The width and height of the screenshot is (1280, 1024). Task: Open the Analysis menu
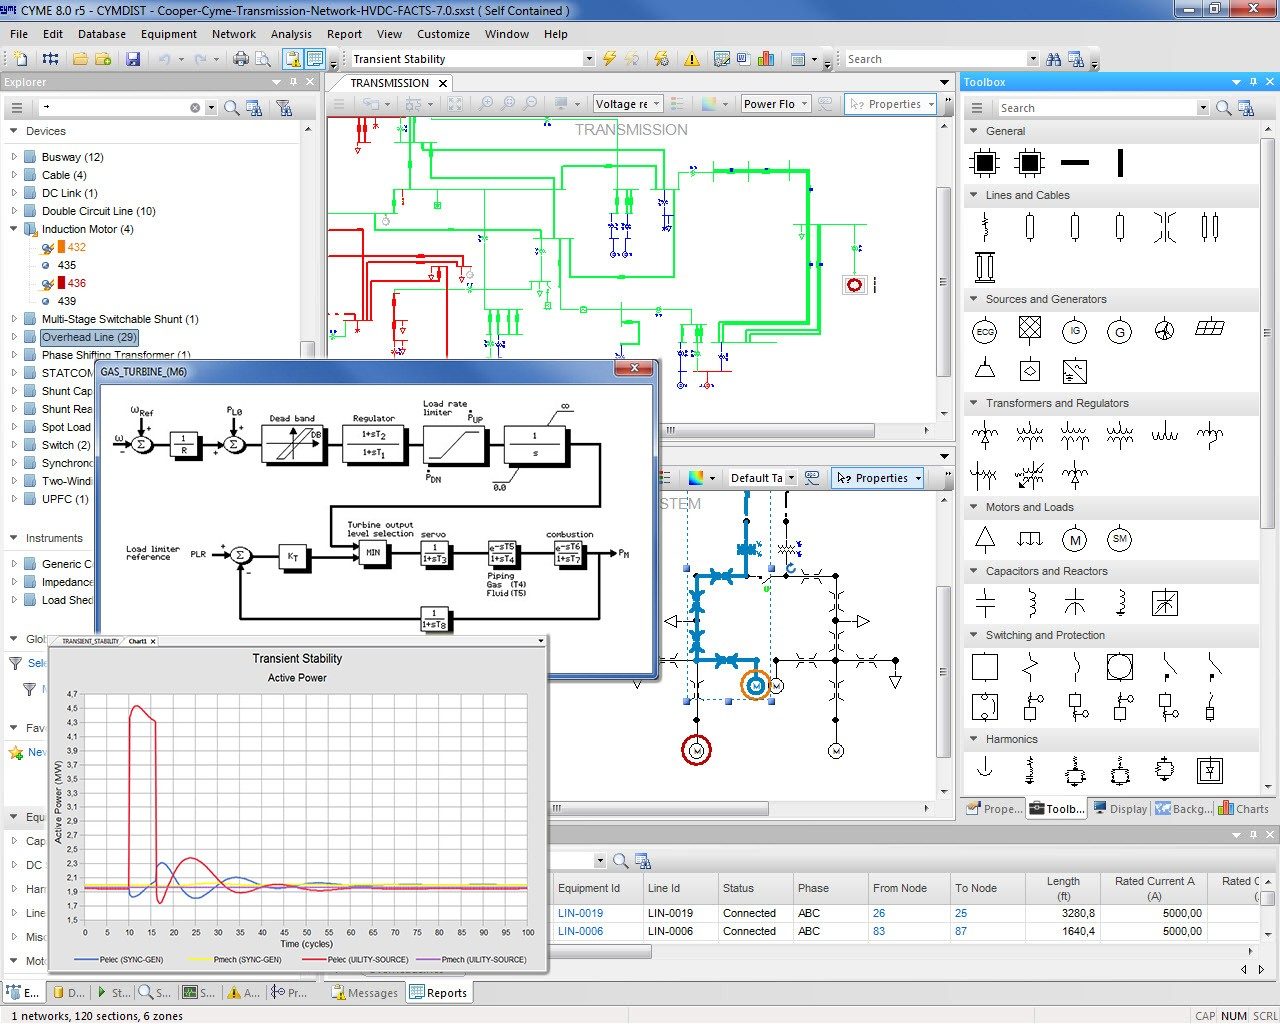pyautogui.click(x=291, y=34)
